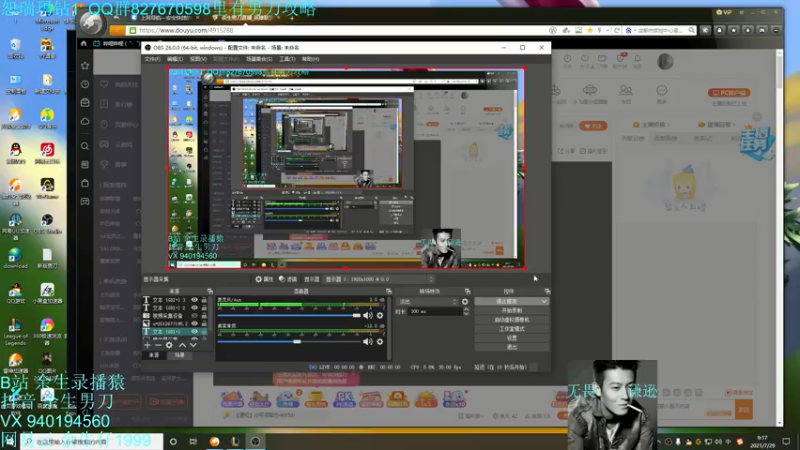Image resolution: width=800 pixels, height=450 pixels.
Task: Click the browser address bar URL
Action: click(186, 31)
